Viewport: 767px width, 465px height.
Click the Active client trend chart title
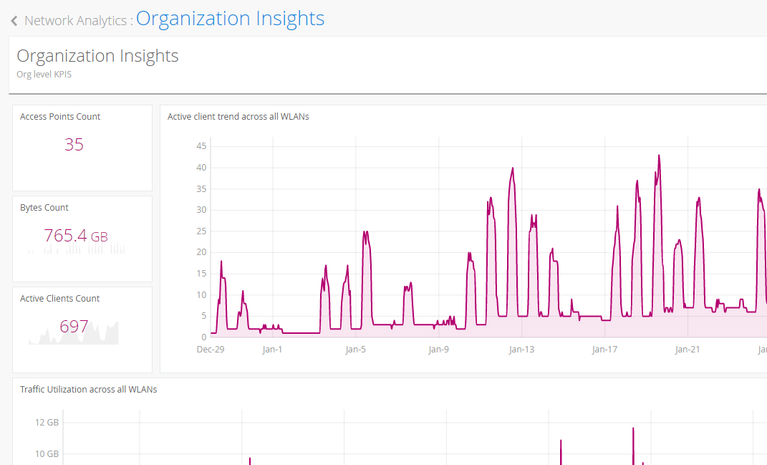(x=238, y=117)
